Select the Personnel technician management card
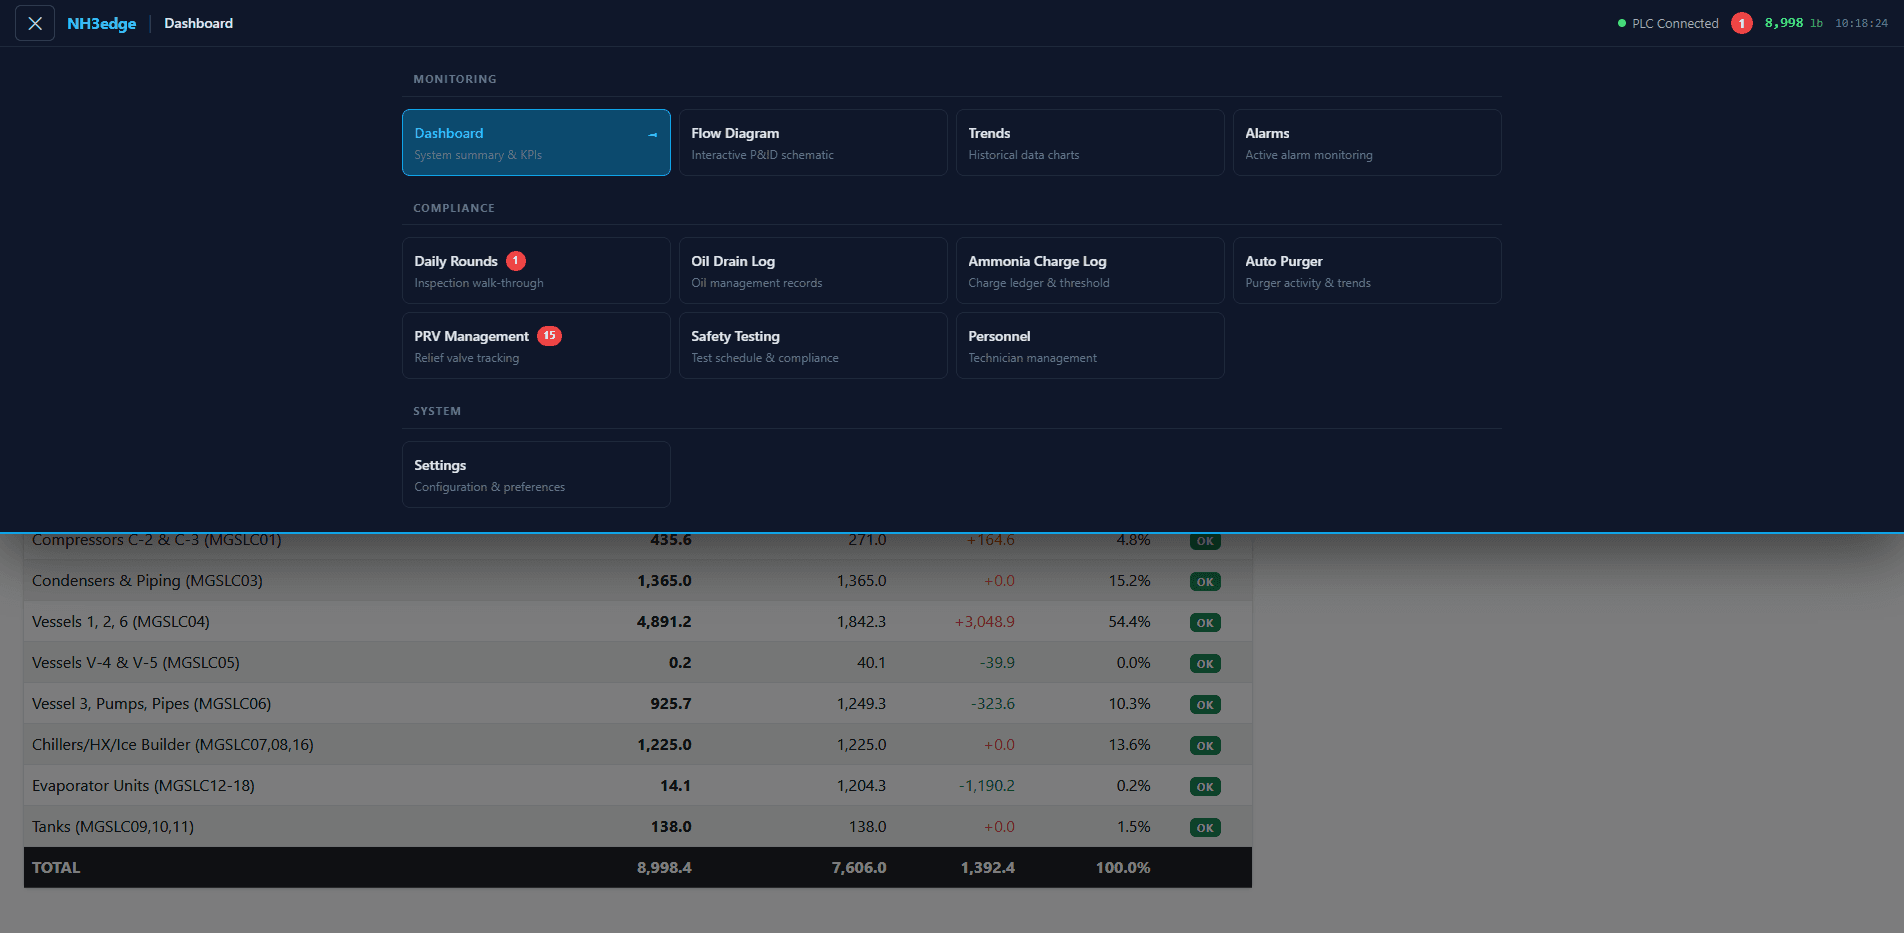 (x=1089, y=345)
